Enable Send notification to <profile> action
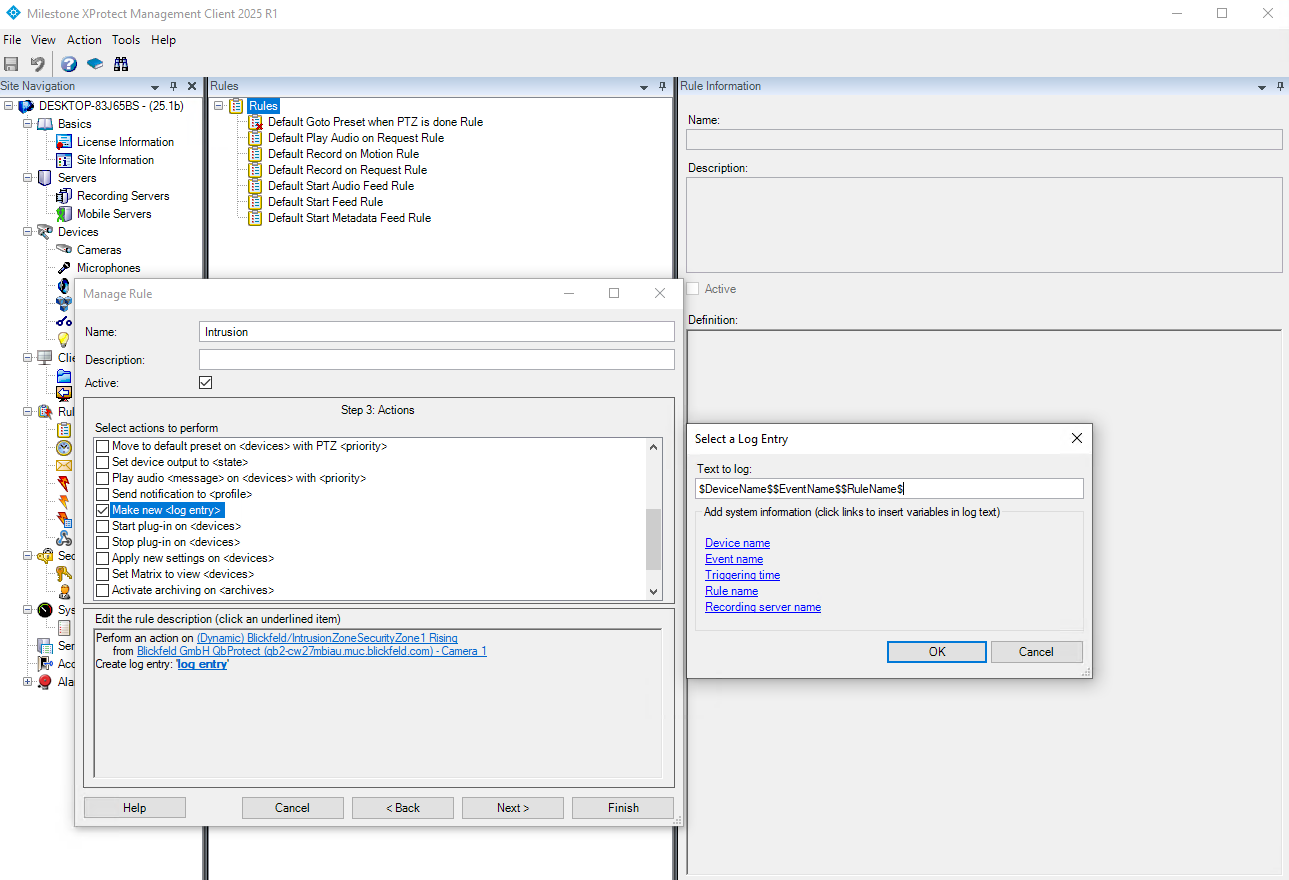 (102, 494)
